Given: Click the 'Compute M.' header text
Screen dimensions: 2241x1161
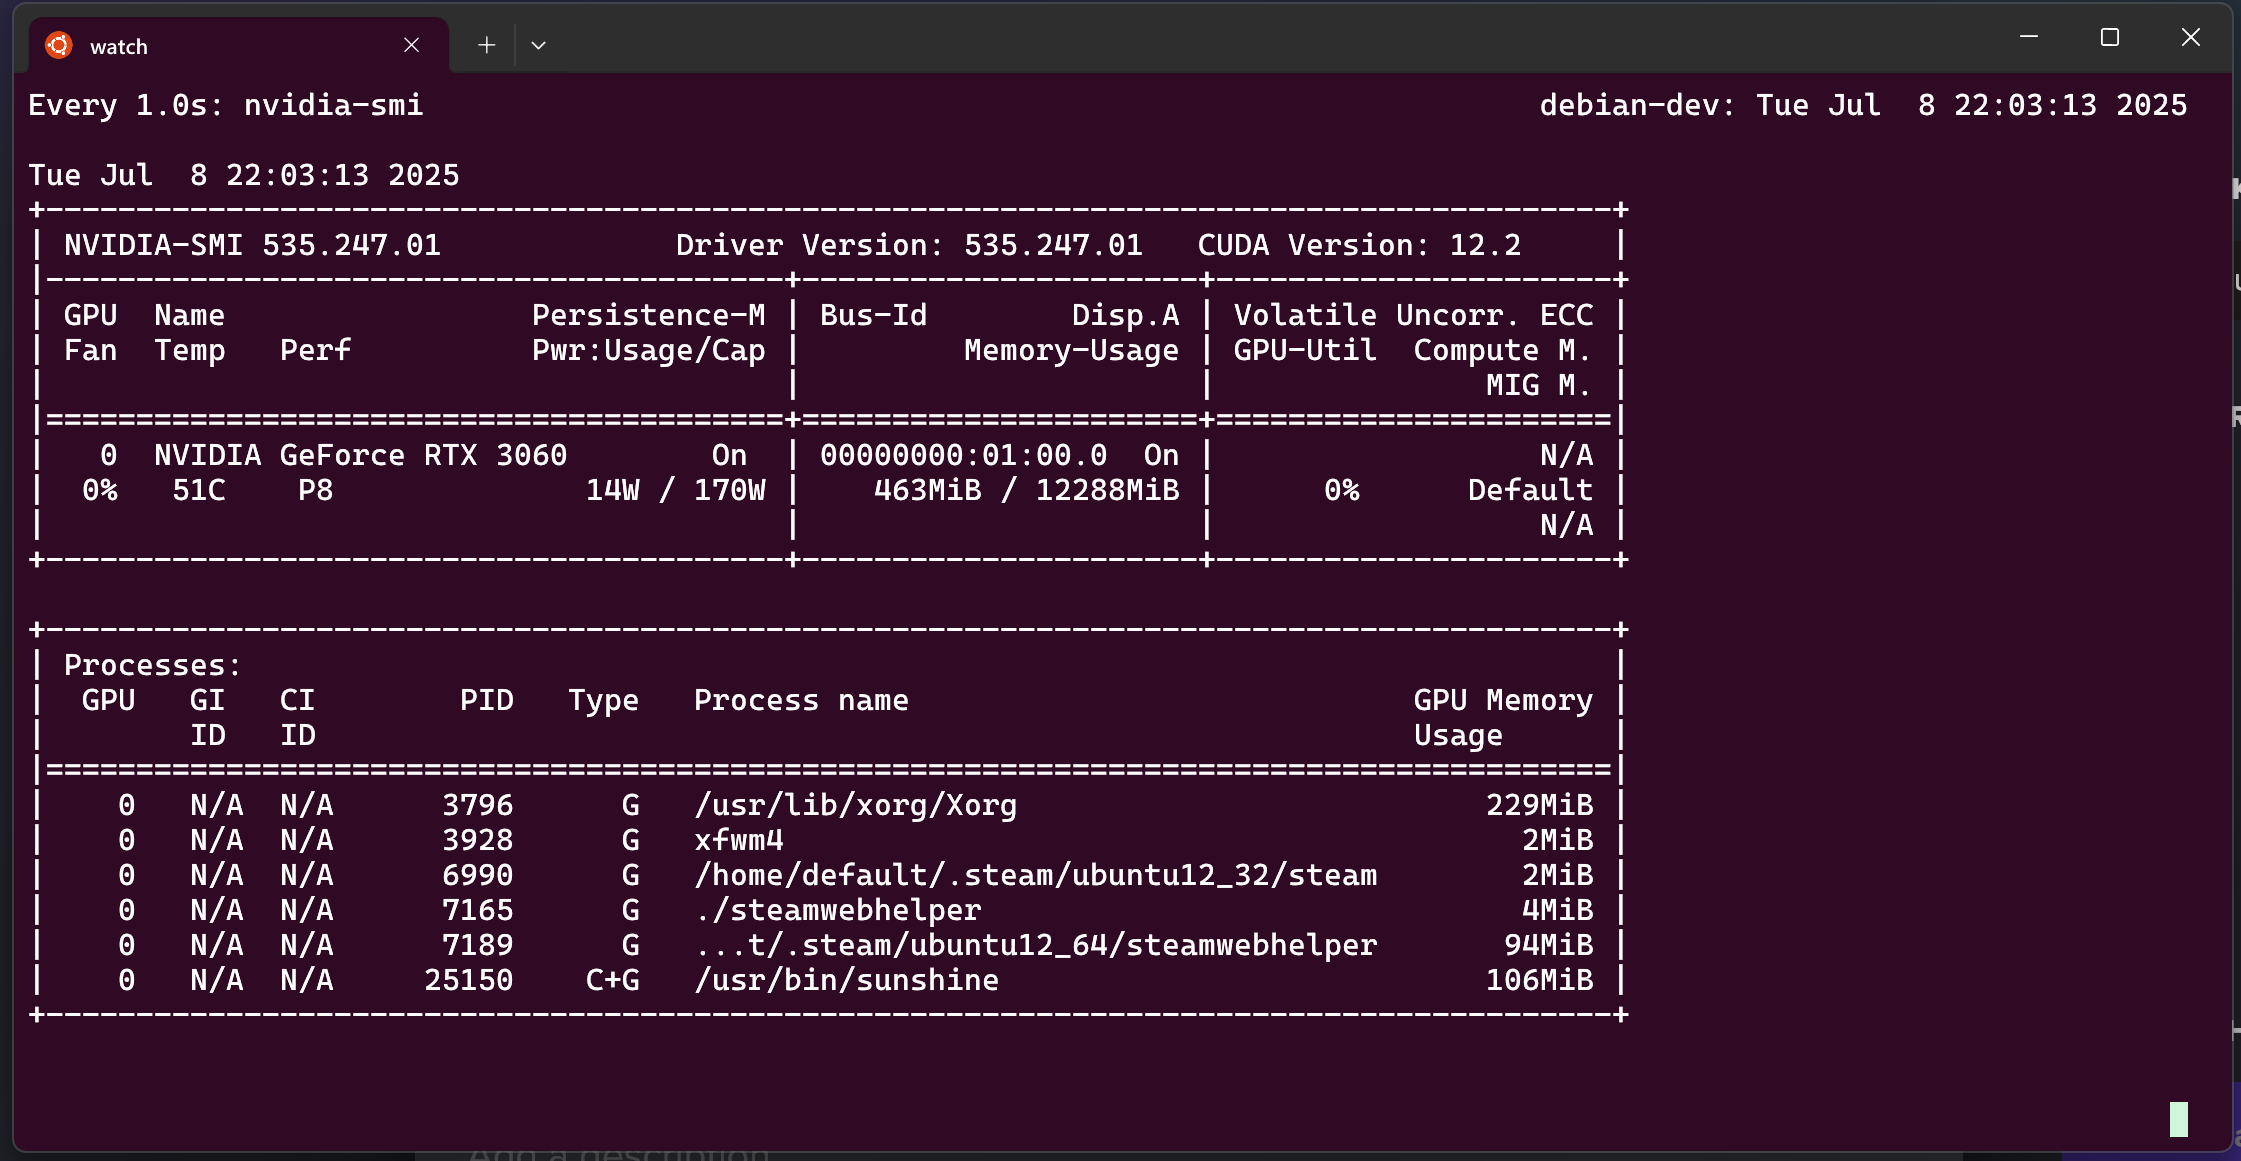Looking at the screenshot, I should (1502, 350).
